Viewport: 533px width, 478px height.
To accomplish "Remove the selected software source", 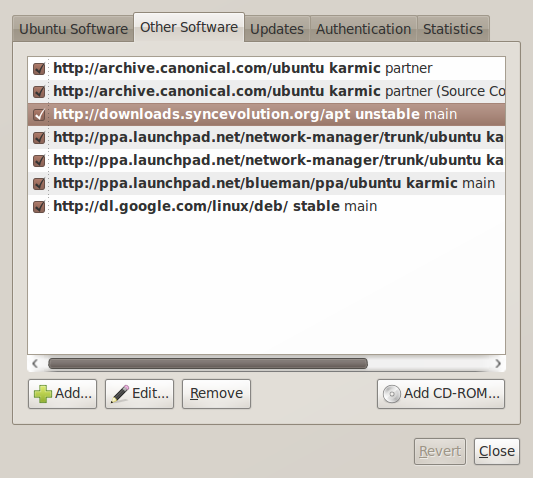I will coord(216,394).
